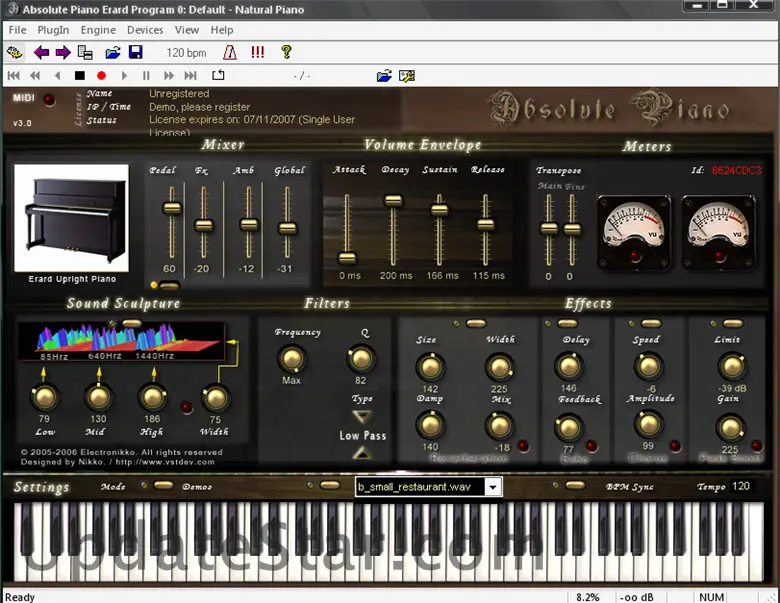This screenshot has height=603, width=780.
Task: Open the Devices menu
Action: (145, 30)
